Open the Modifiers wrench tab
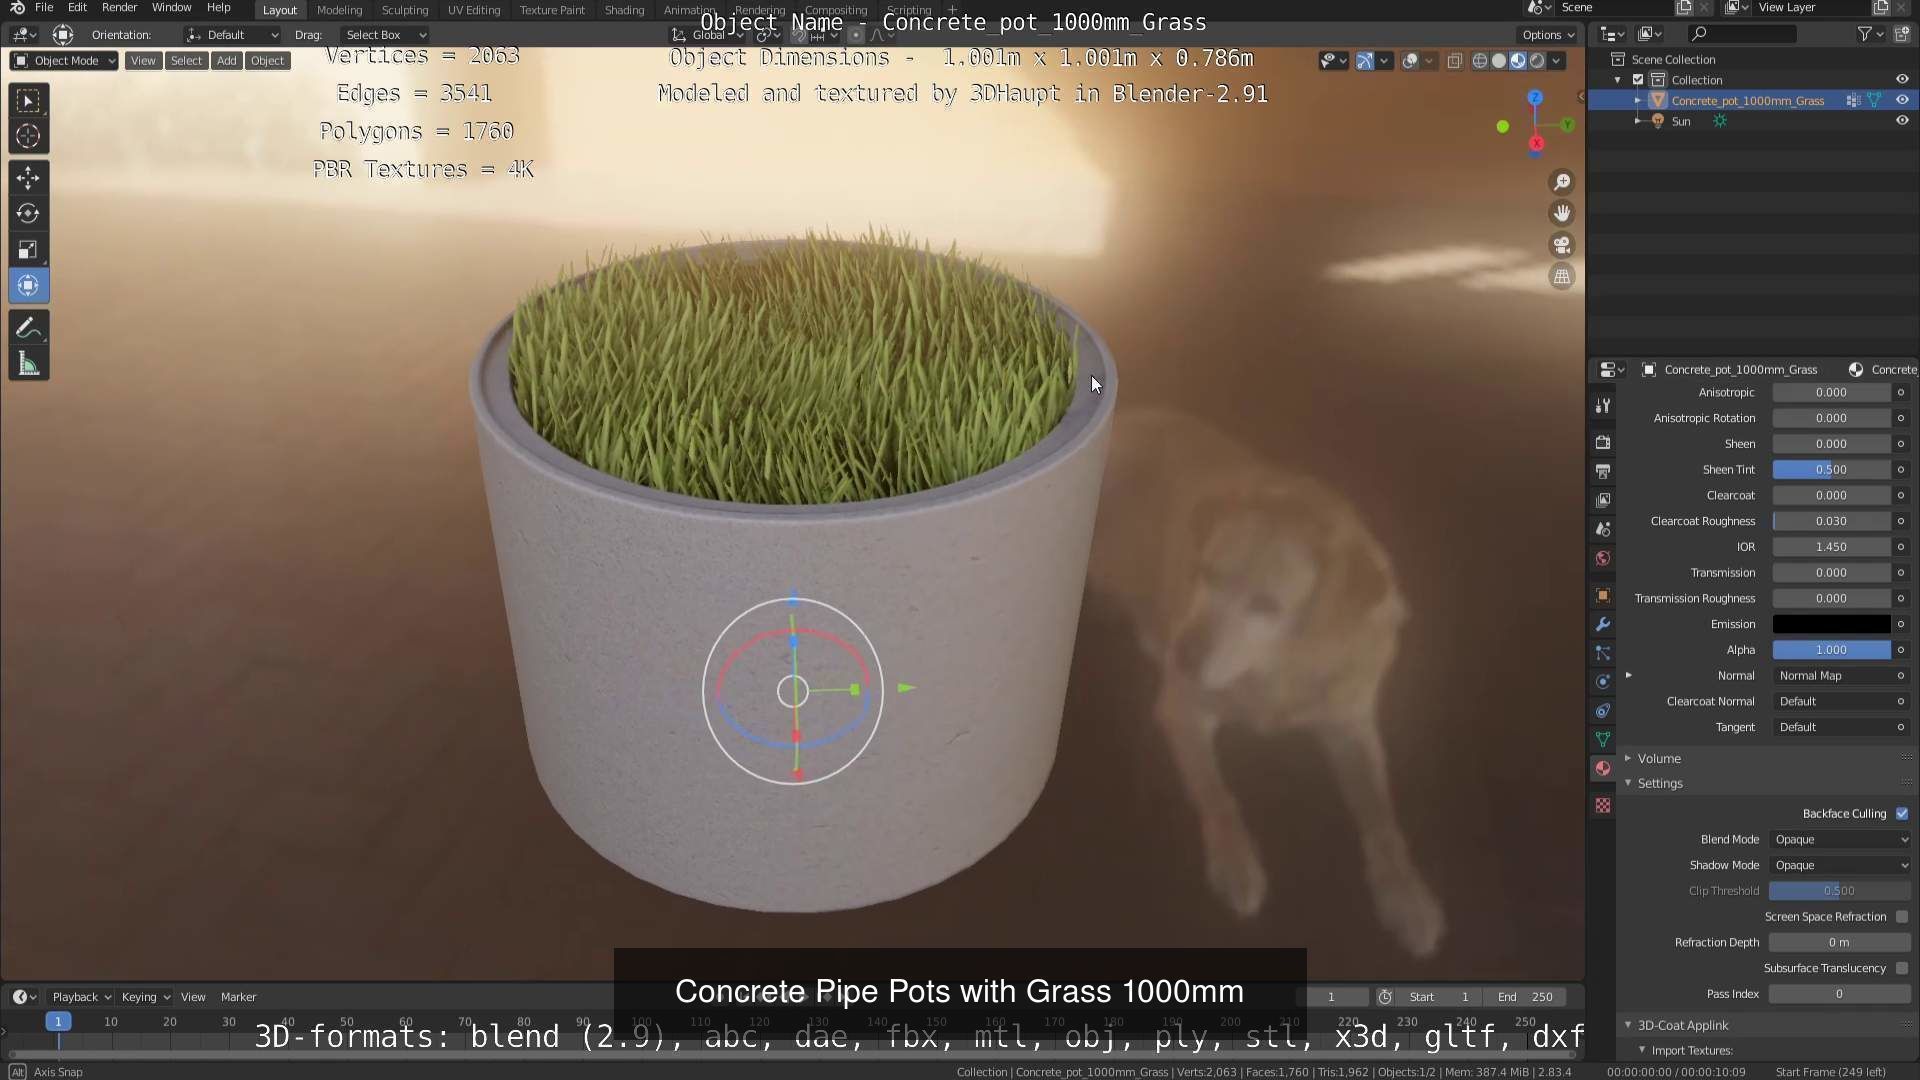This screenshot has width=1920, height=1080. tap(1603, 624)
